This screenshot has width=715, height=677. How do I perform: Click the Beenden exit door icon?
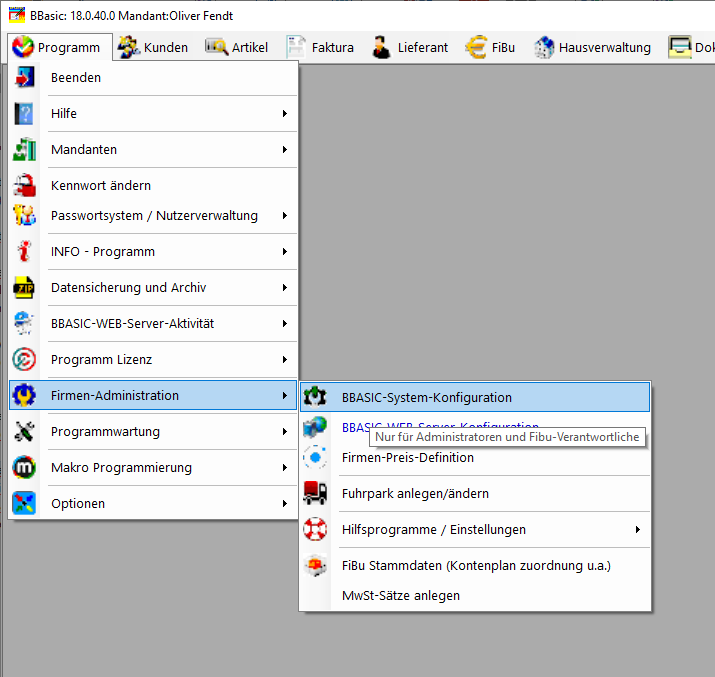[24, 78]
